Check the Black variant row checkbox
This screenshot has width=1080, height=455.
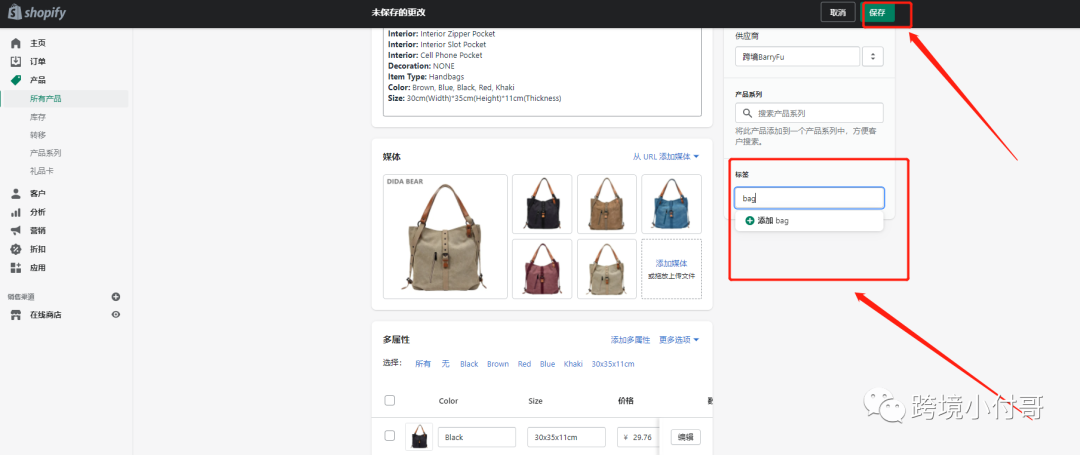point(390,436)
